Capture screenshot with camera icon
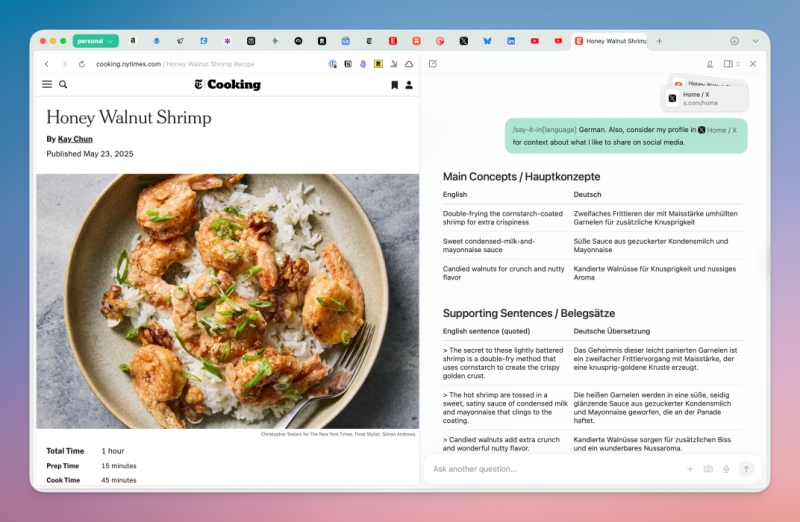The image size is (800, 522). (708, 469)
